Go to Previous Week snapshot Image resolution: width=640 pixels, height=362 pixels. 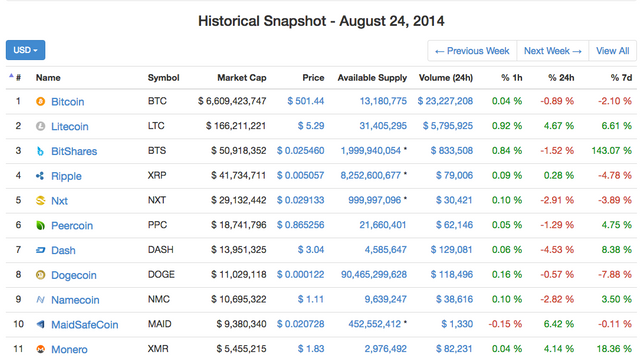pos(472,51)
